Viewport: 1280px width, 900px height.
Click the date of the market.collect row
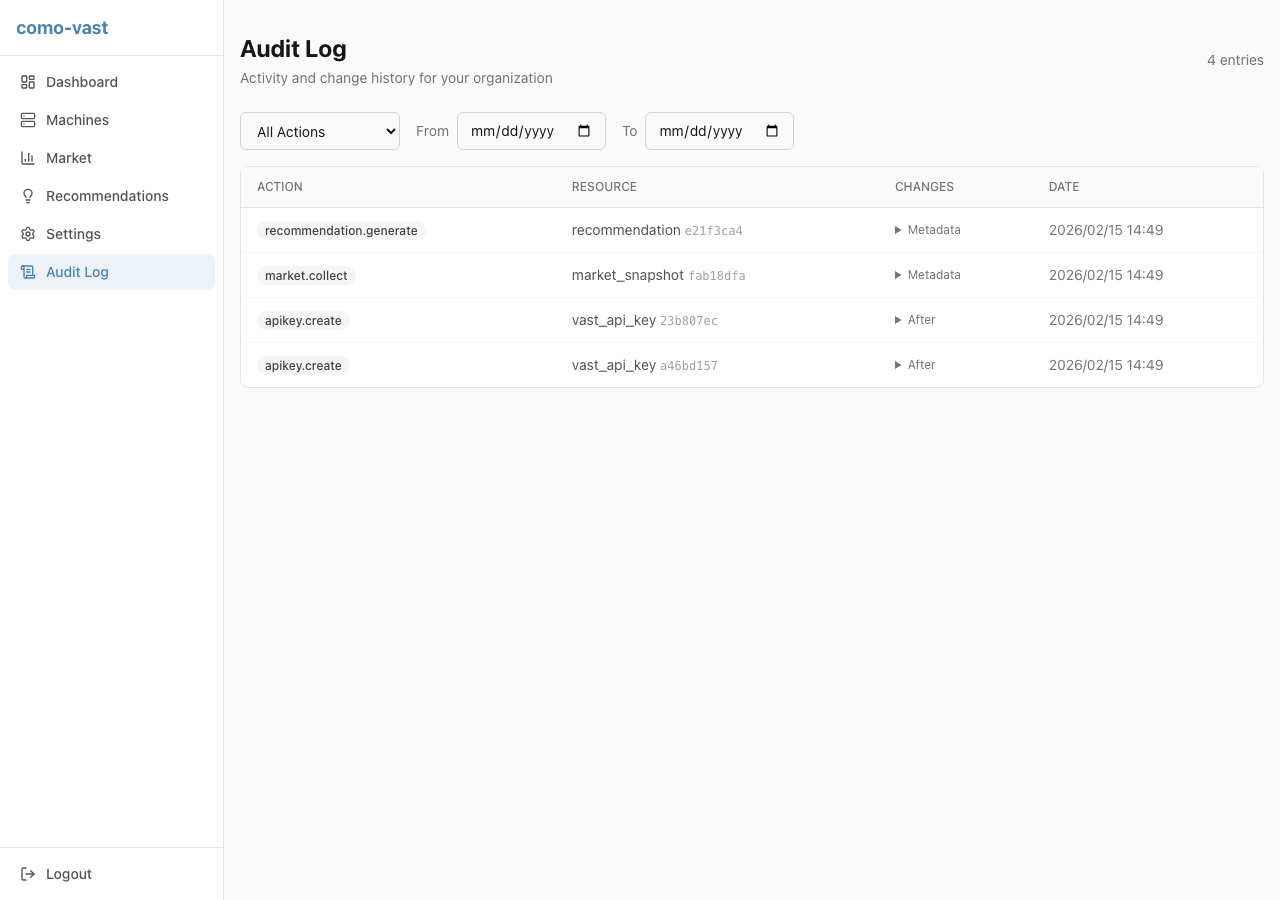(x=1106, y=275)
